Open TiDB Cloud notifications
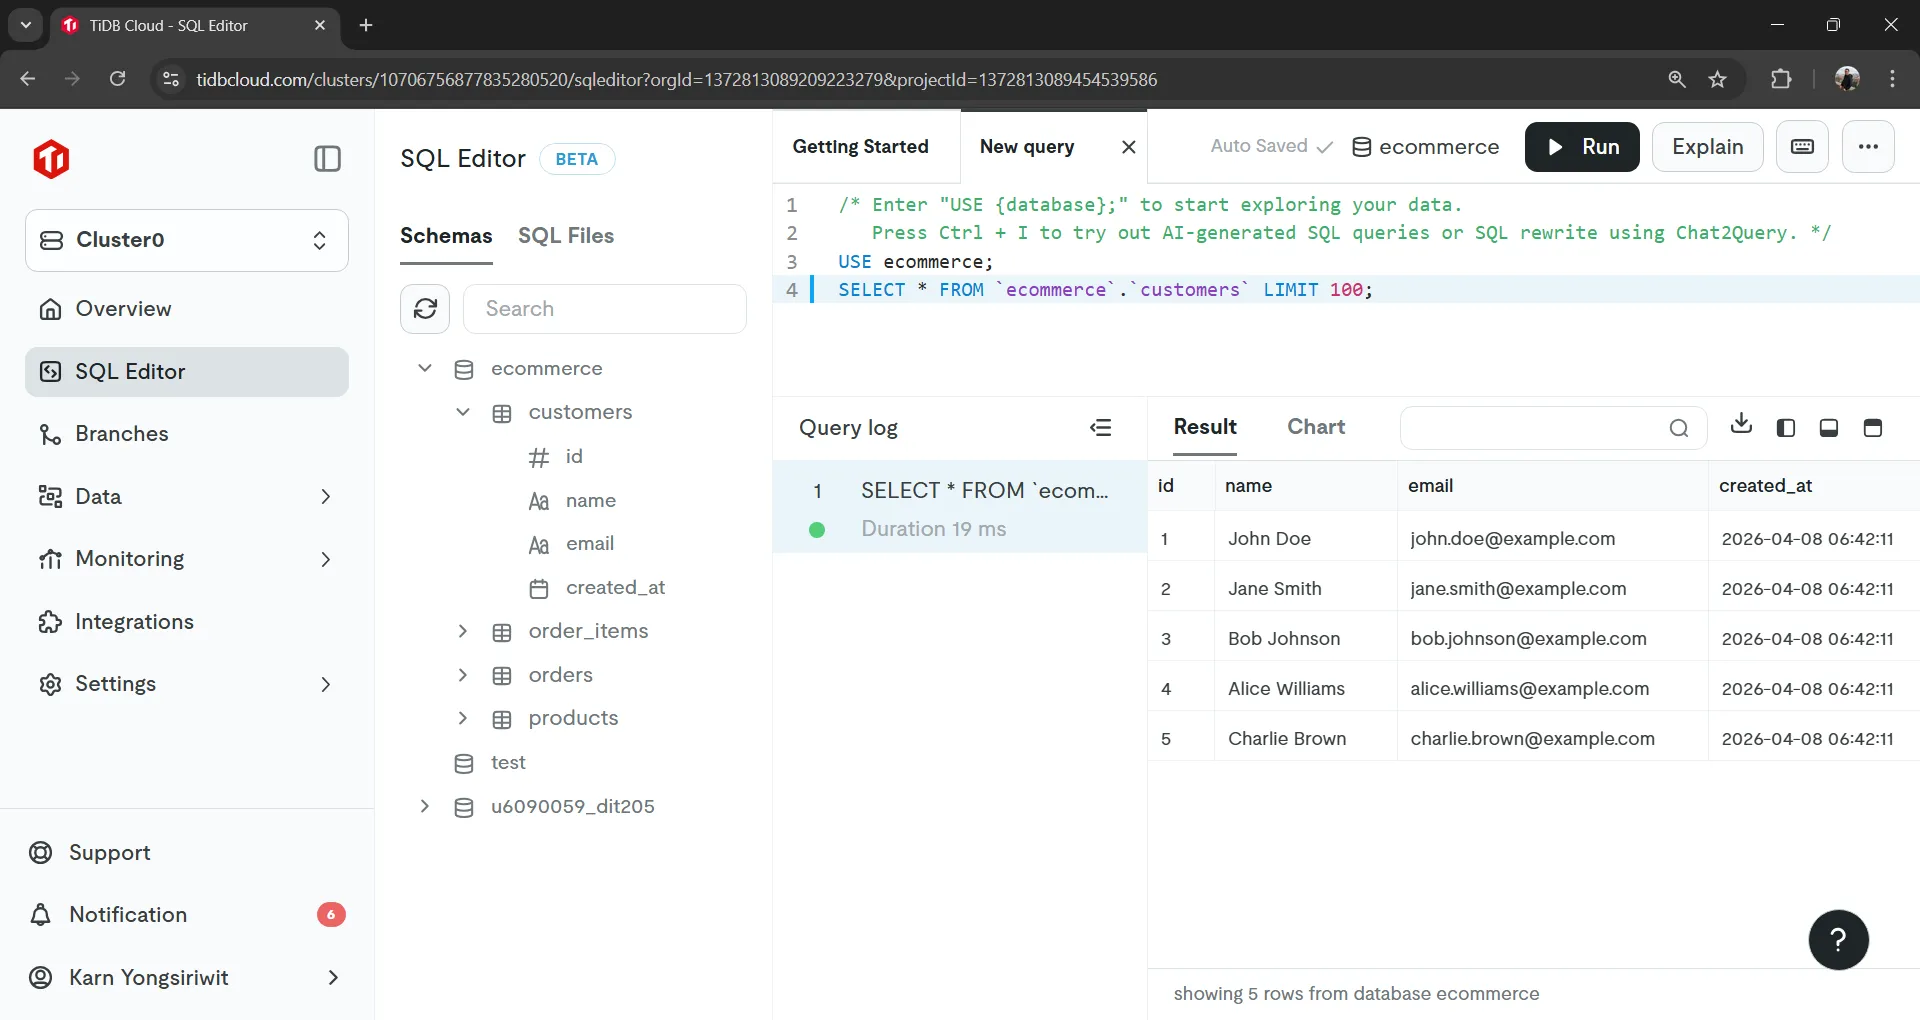The image size is (1920, 1020). pyautogui.click(x=127, y=914)
